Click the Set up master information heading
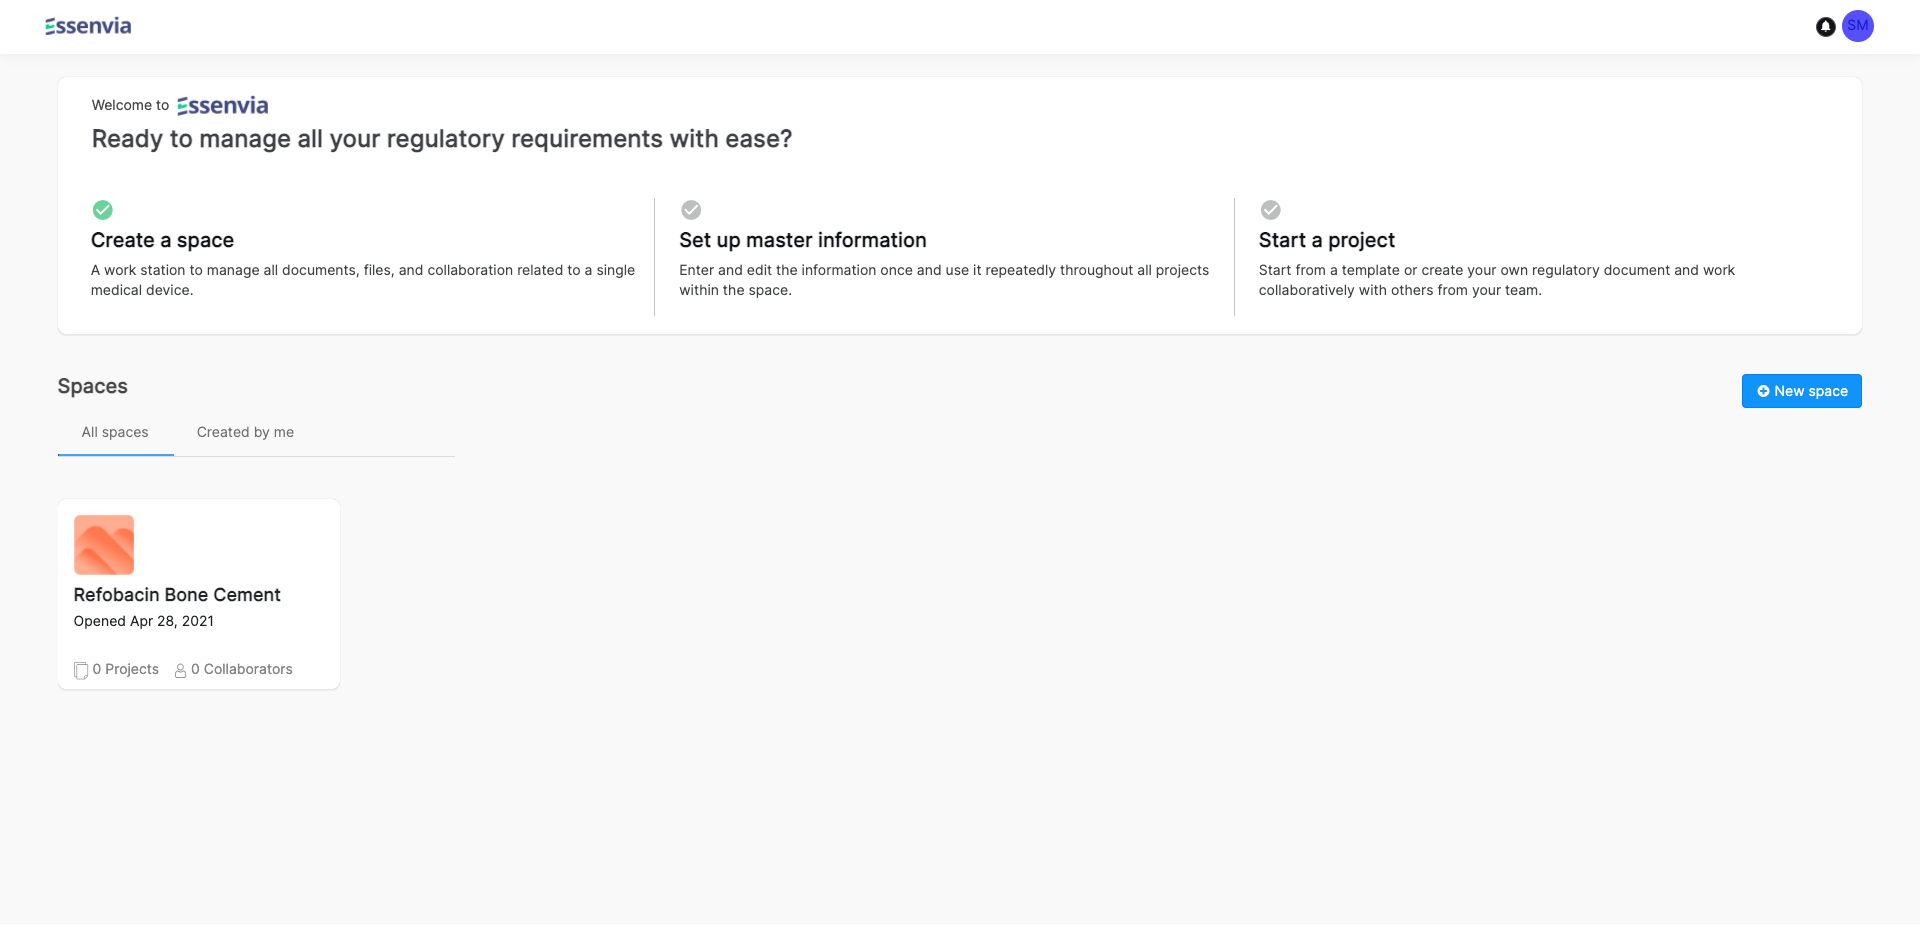Viewport: 1920px width, 926px height. [x=803, y=240]
